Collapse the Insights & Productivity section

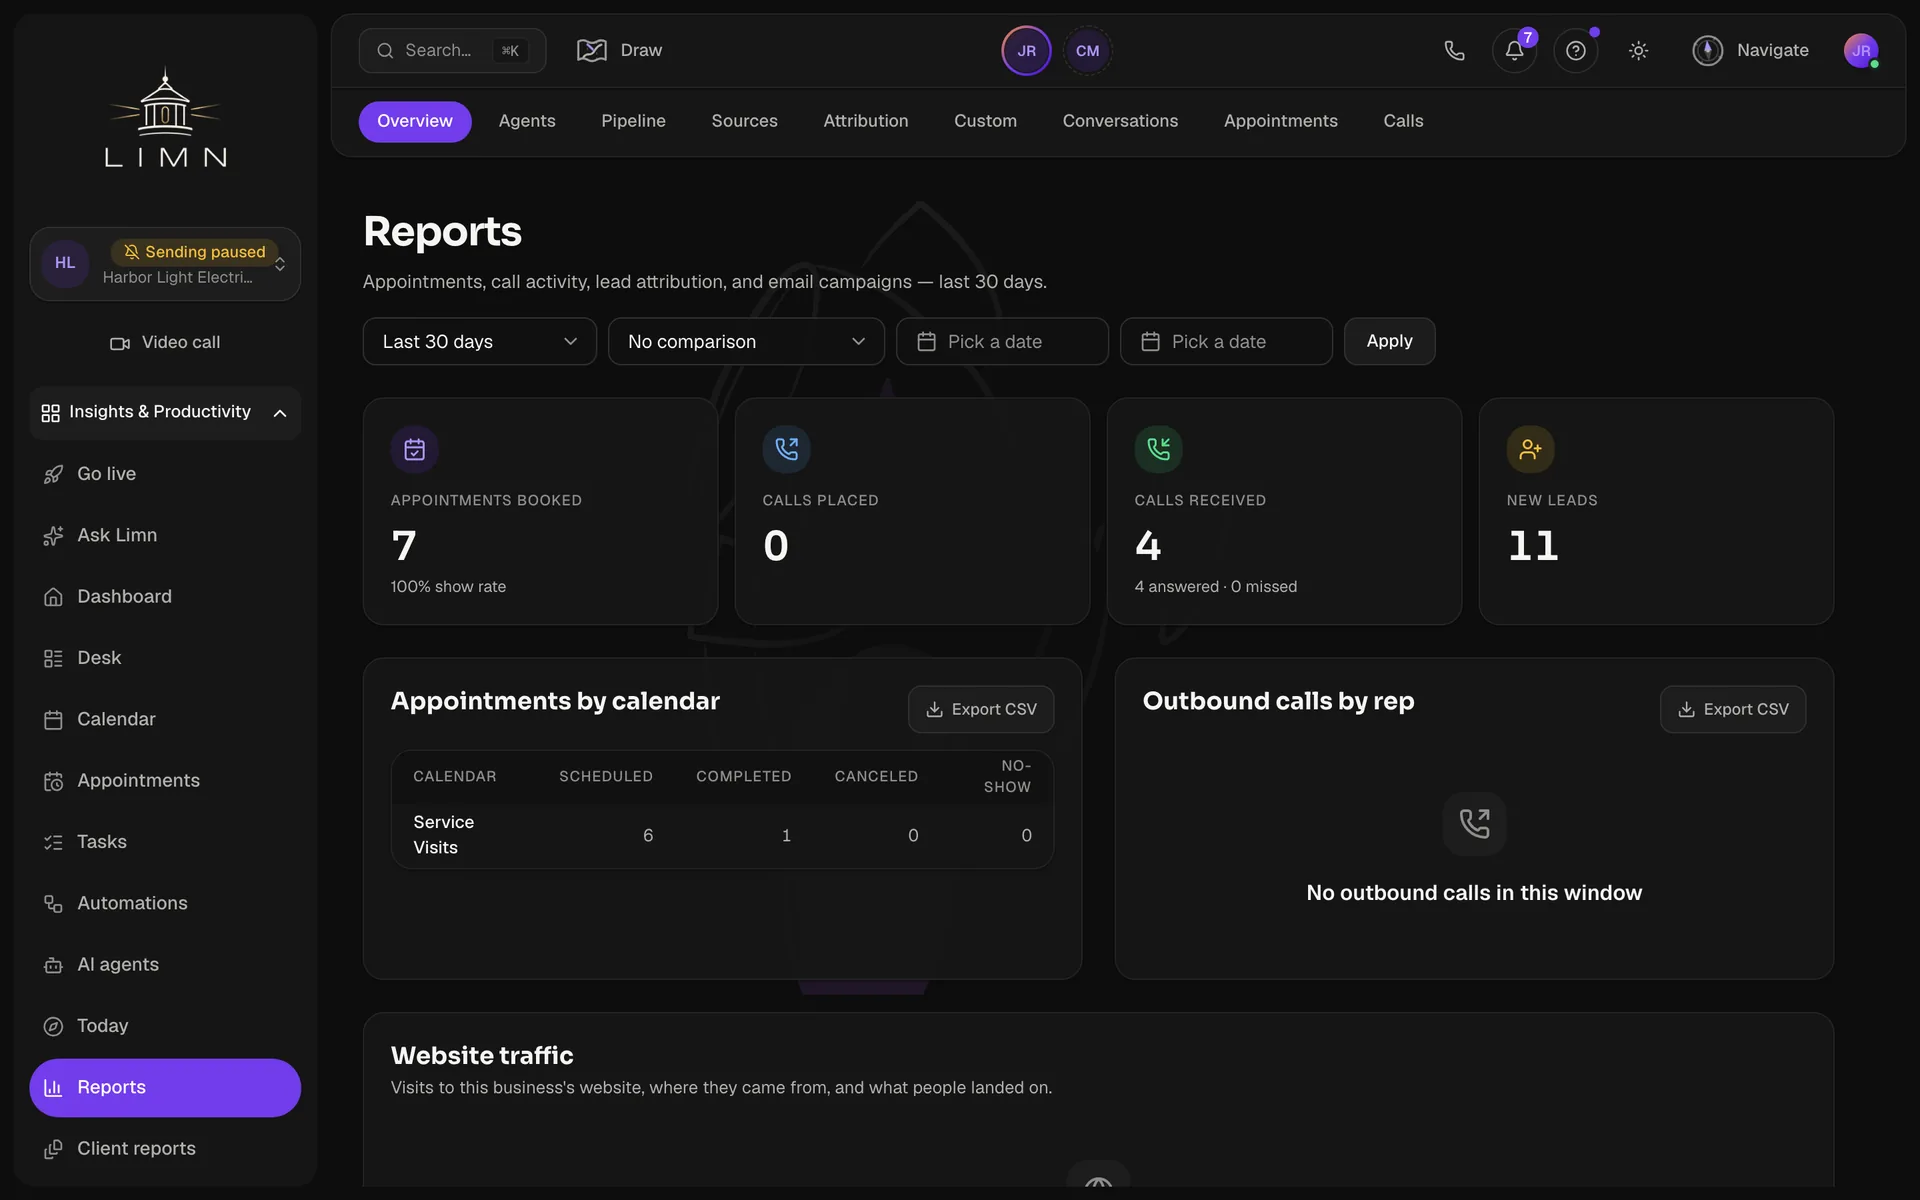point(165,412)
